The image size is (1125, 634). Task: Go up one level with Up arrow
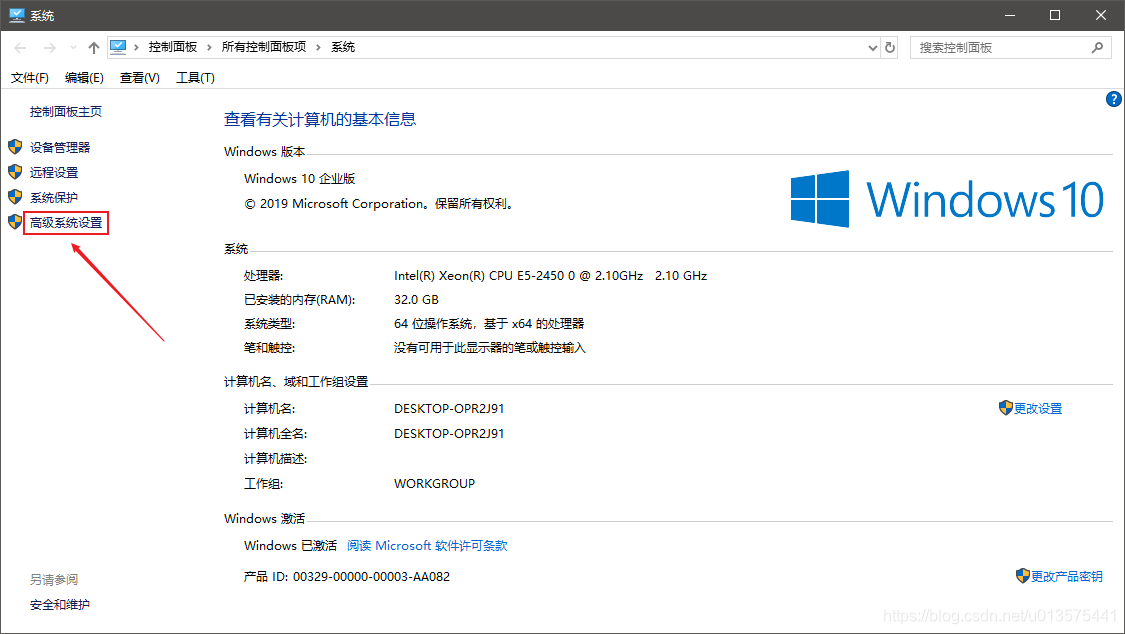93,47
